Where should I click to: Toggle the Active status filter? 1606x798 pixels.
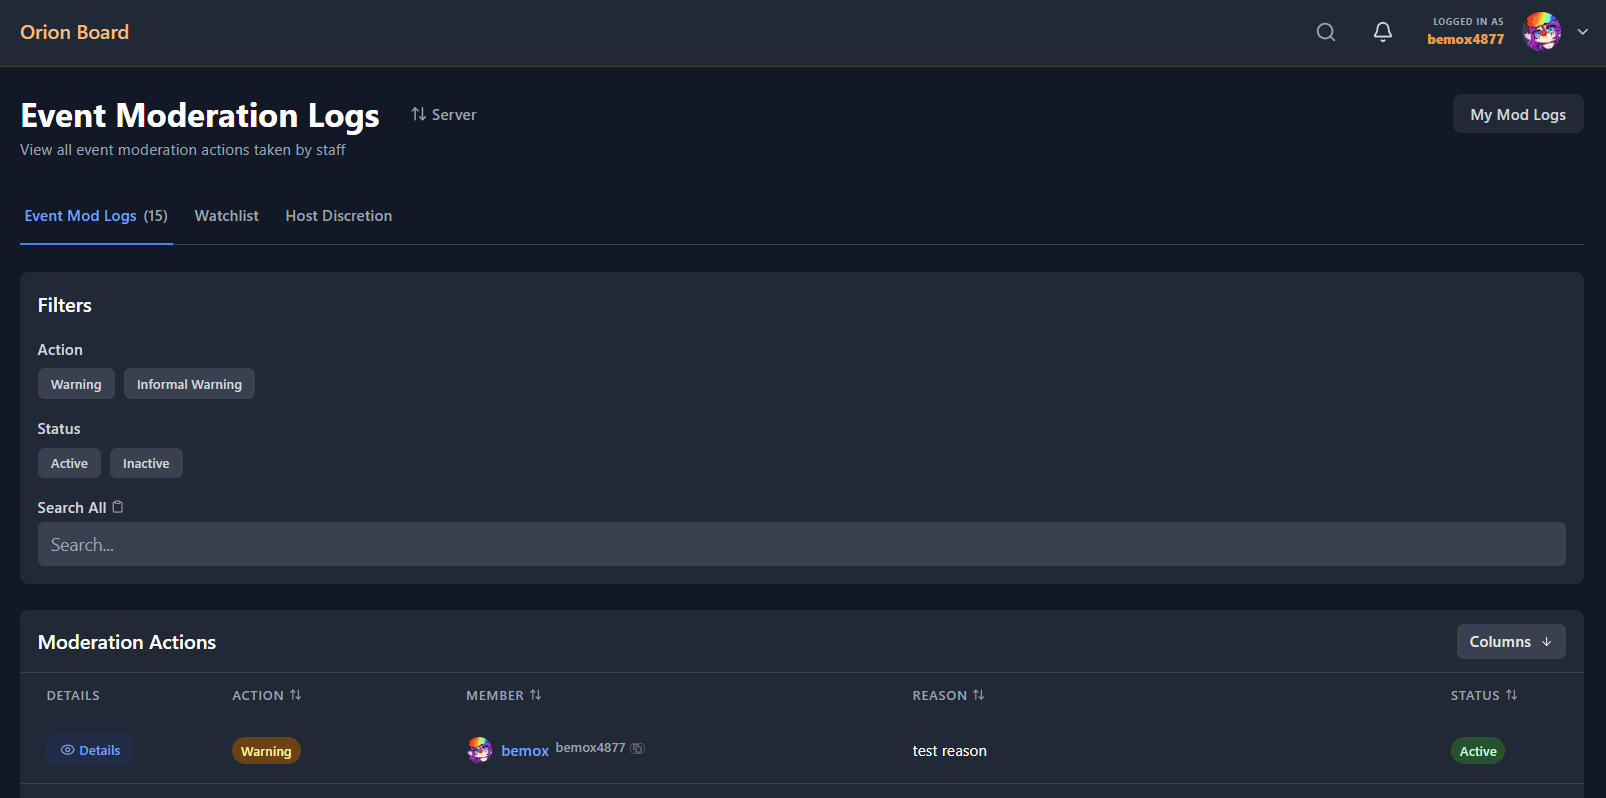69,463
